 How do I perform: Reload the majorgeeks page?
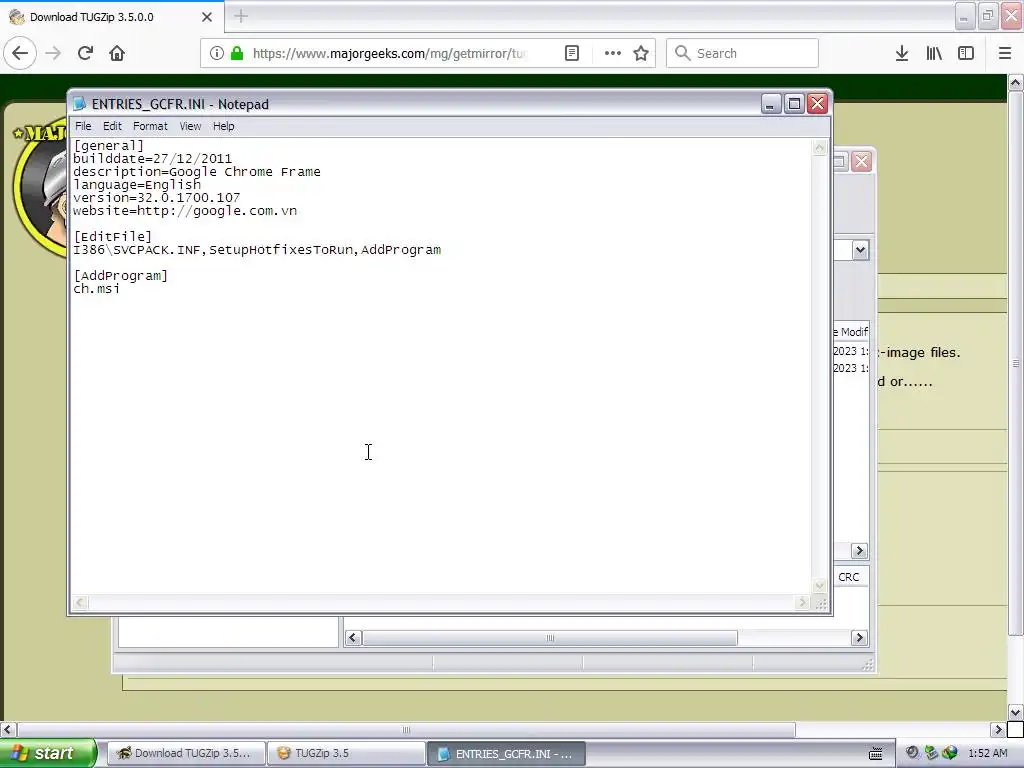click(x=85, y=53)
